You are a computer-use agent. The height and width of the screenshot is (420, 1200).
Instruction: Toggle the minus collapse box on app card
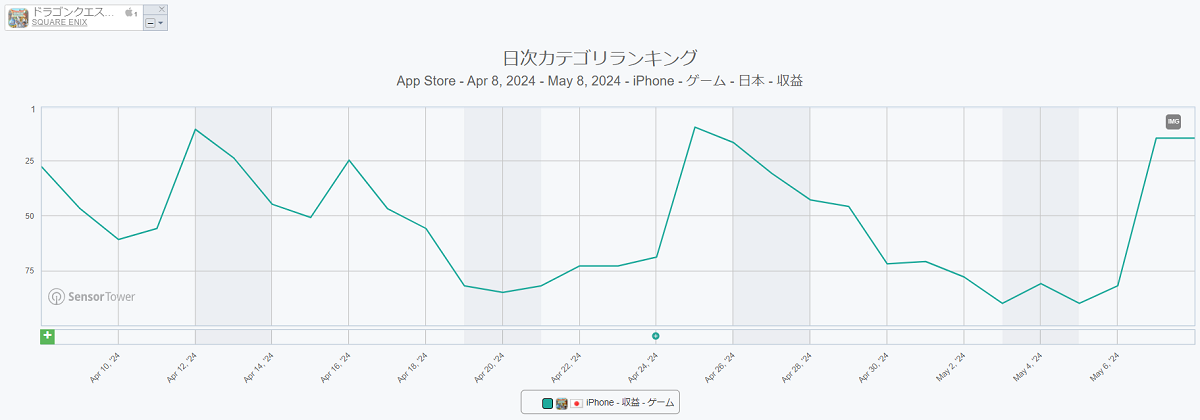[x=150, y=22]
